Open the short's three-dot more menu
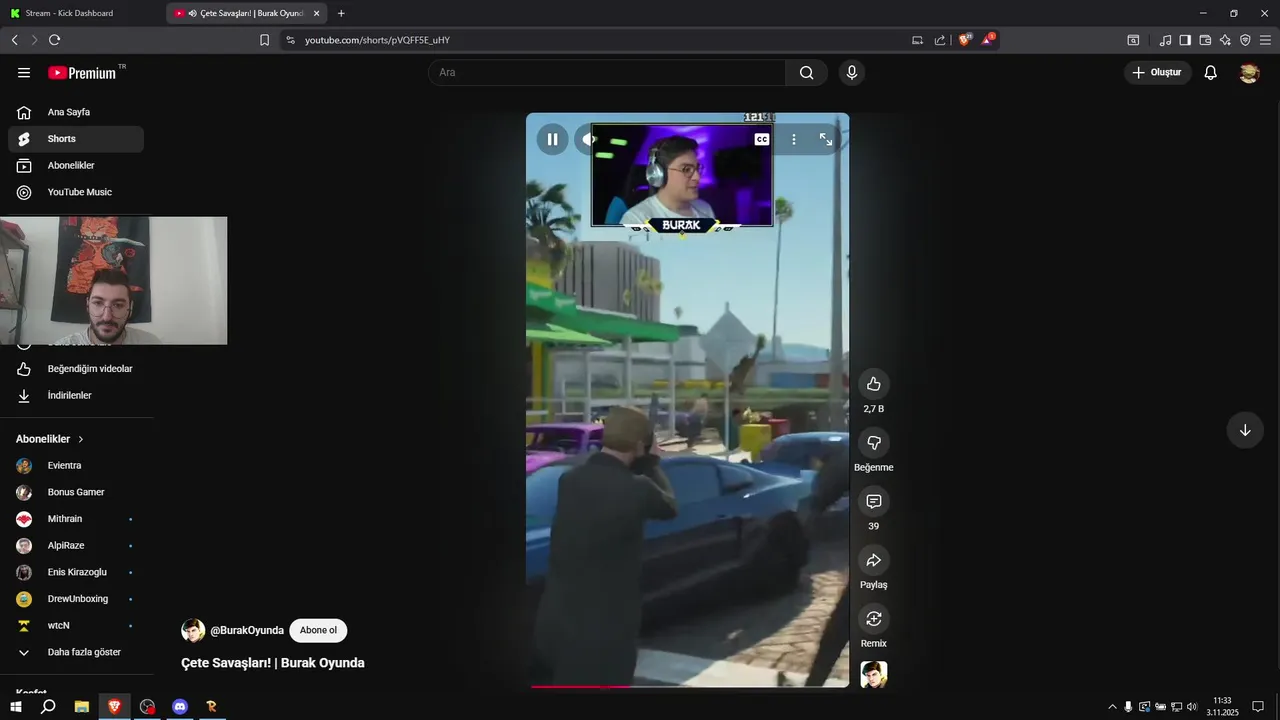Viewport: 1280px width, 720px height. (794, 139)
